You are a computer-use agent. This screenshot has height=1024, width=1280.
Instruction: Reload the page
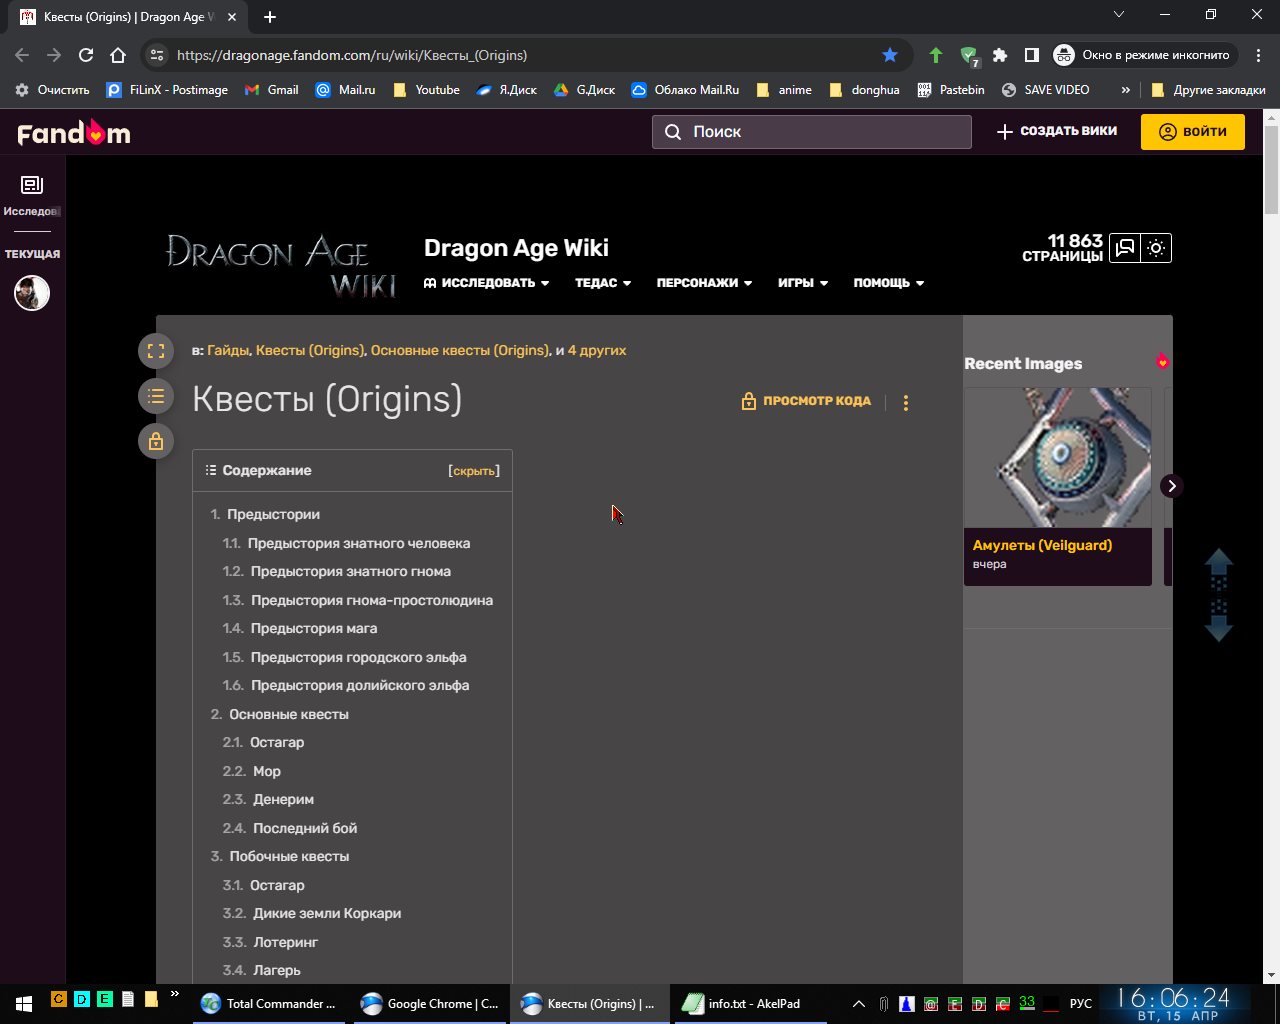click(86, 55)
